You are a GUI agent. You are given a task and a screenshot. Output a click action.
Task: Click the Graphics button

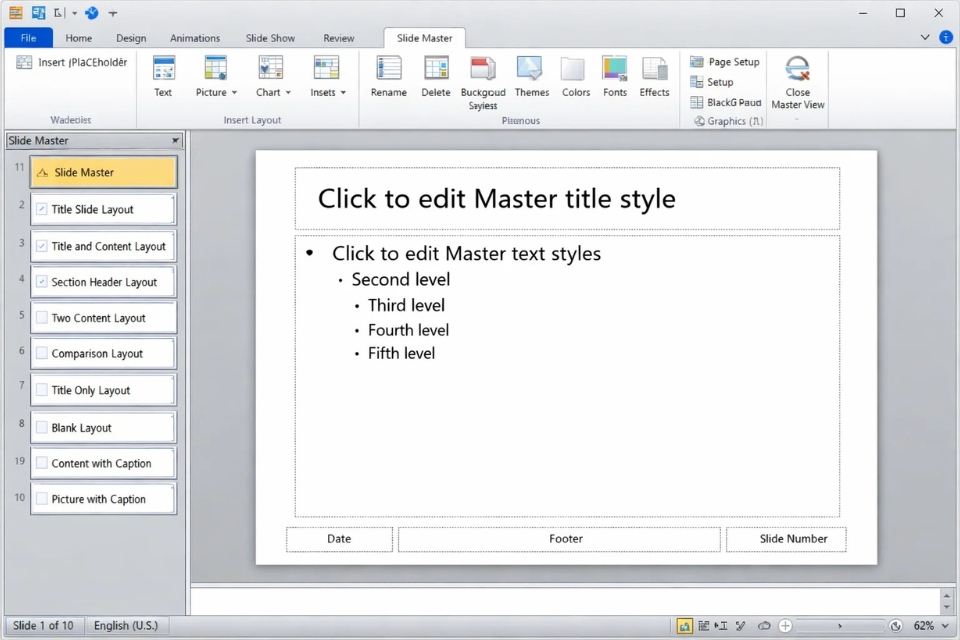pos(727,120)
